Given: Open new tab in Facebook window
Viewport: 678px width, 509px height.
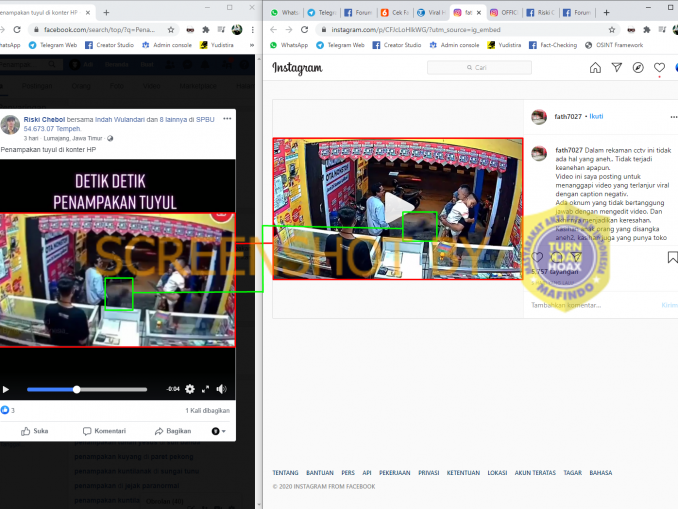Looking at the screenshot, I should [x=106, y=13].
